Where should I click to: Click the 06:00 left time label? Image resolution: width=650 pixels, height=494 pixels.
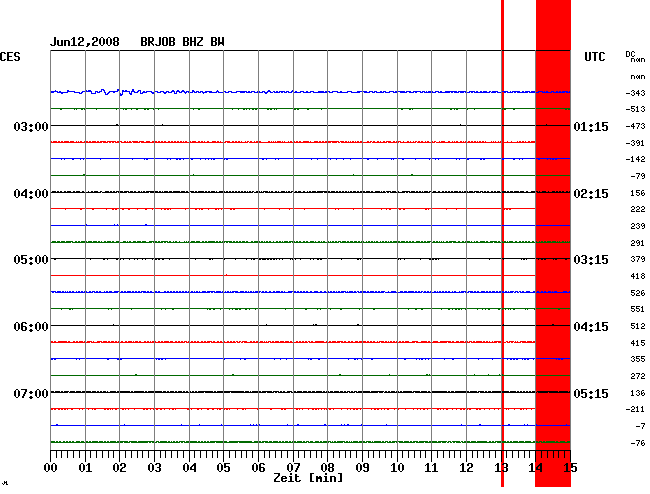[x=31, y=327]
